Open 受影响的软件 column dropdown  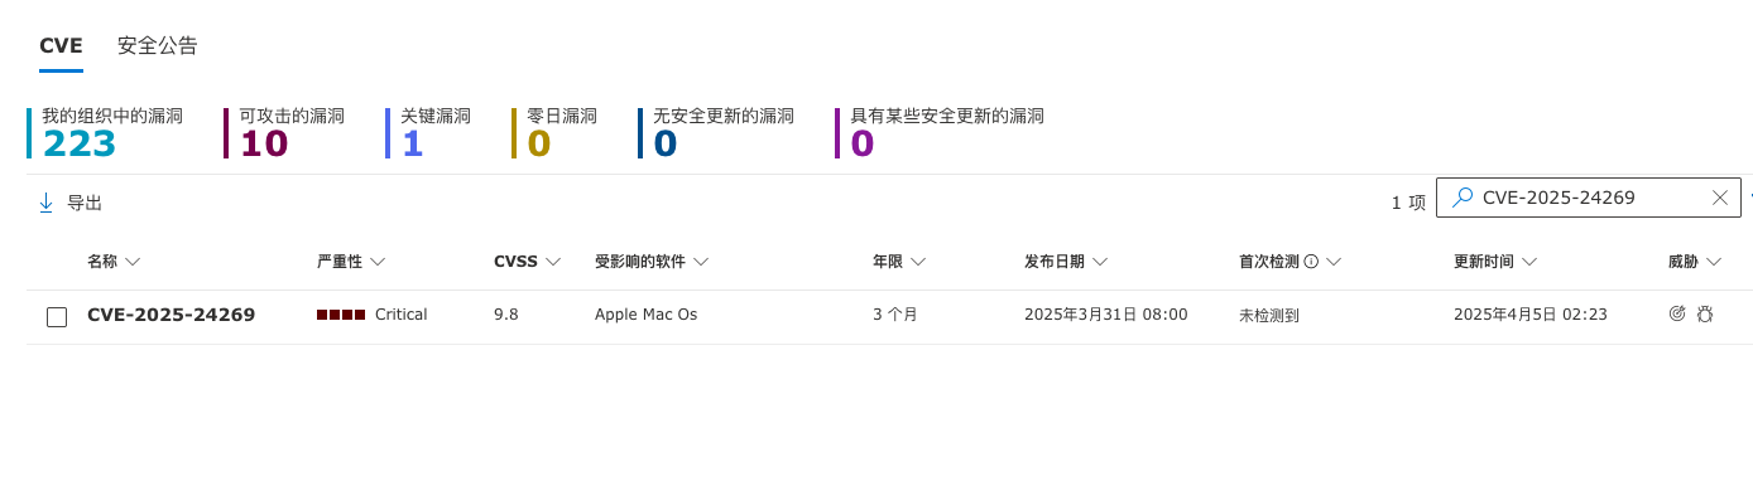point(701,262)
